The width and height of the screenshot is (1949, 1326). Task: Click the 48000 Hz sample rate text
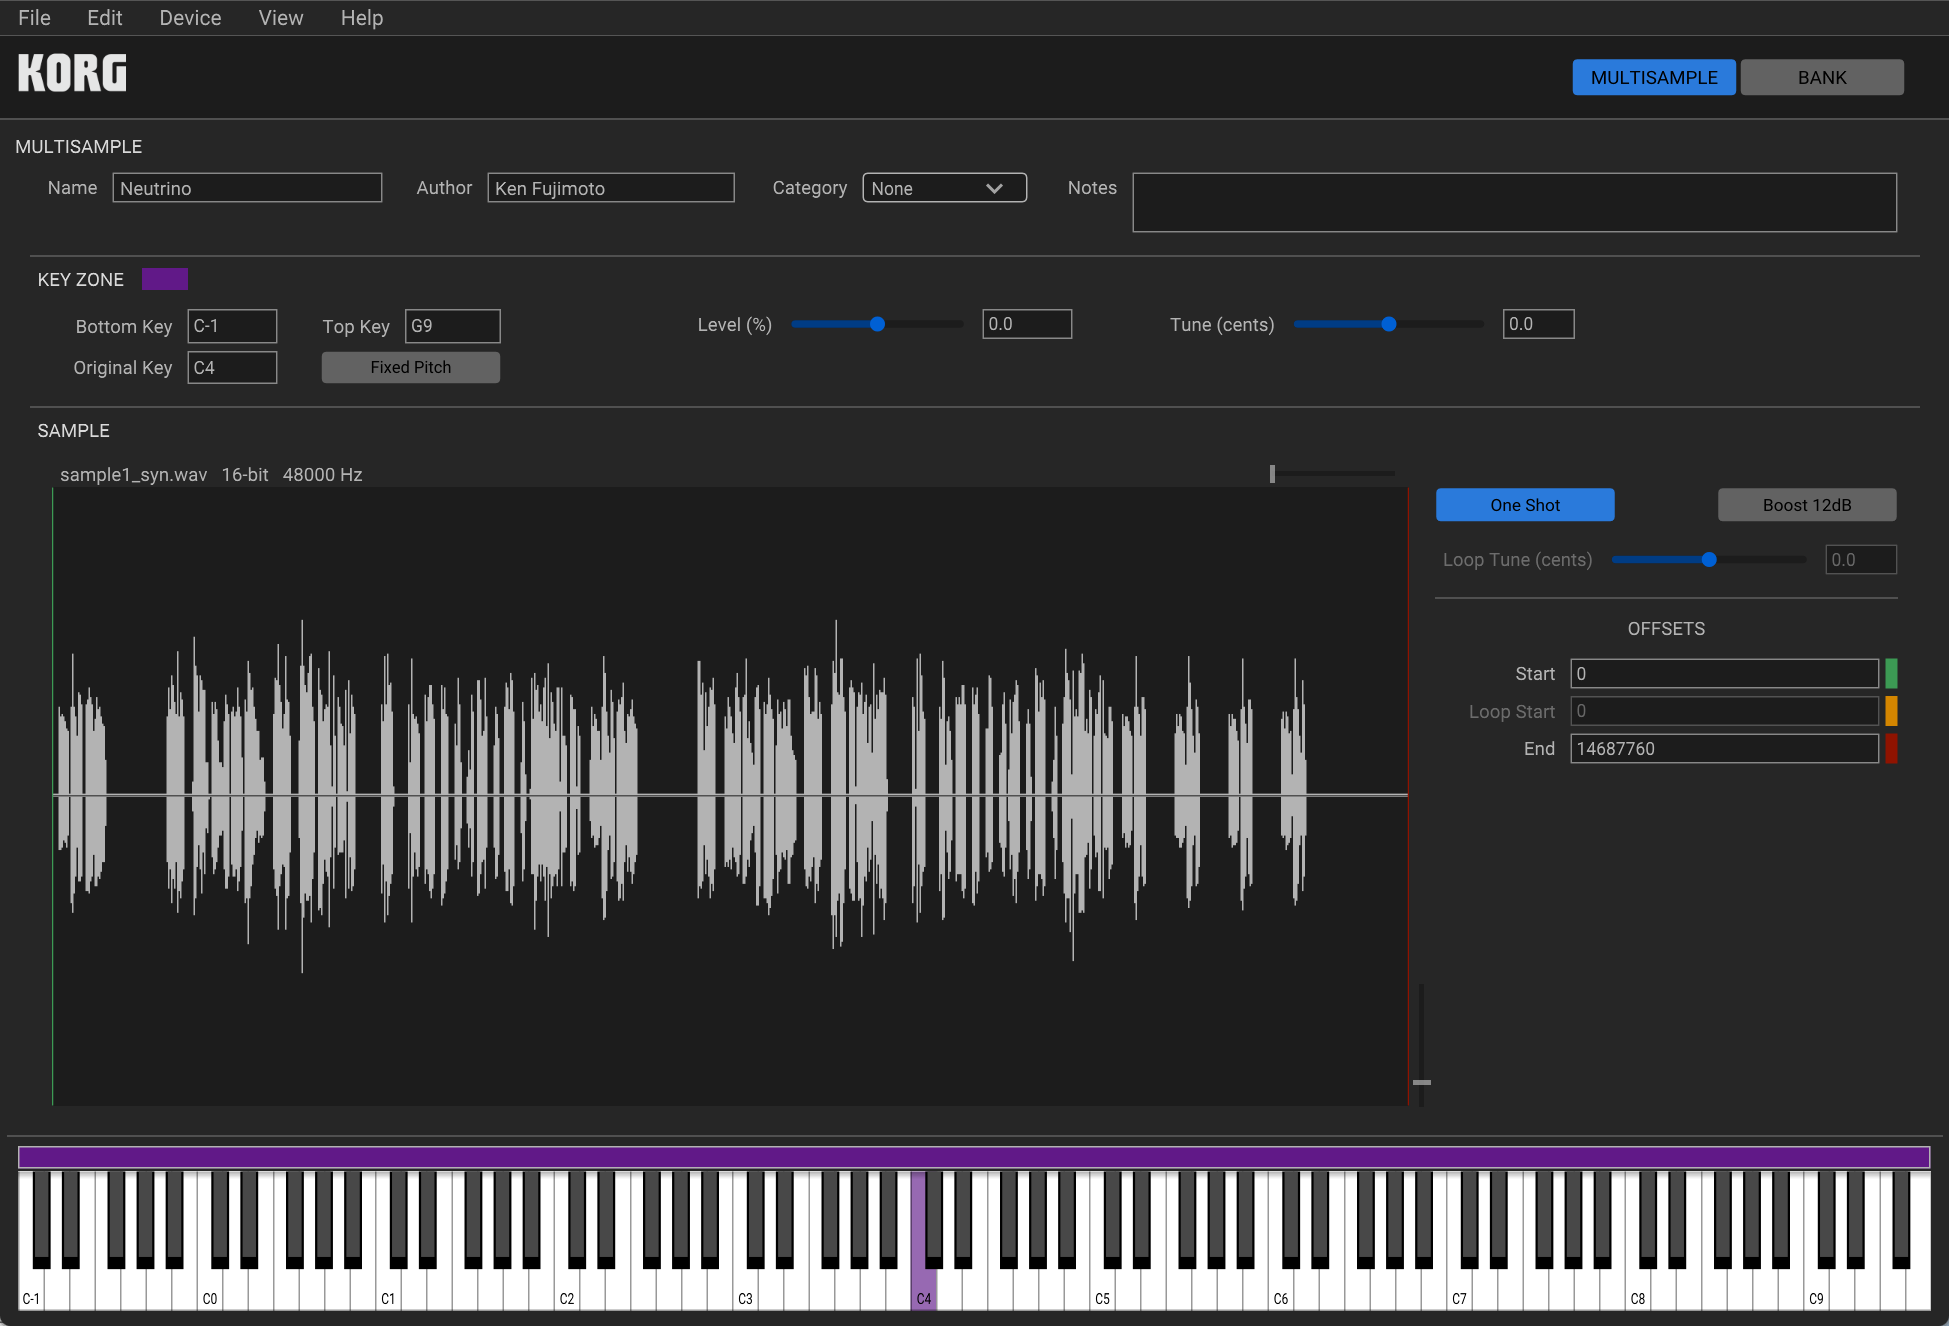click(x=322, y=475)
